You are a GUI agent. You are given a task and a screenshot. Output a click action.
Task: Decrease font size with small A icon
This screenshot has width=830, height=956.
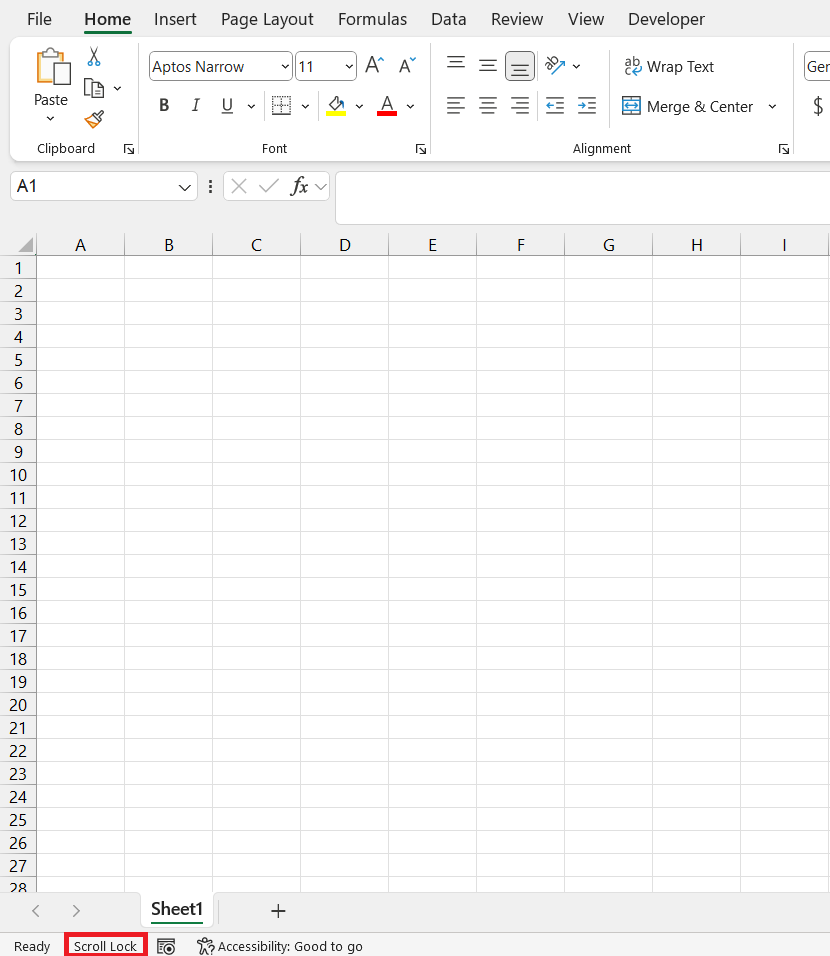[407, 65]
